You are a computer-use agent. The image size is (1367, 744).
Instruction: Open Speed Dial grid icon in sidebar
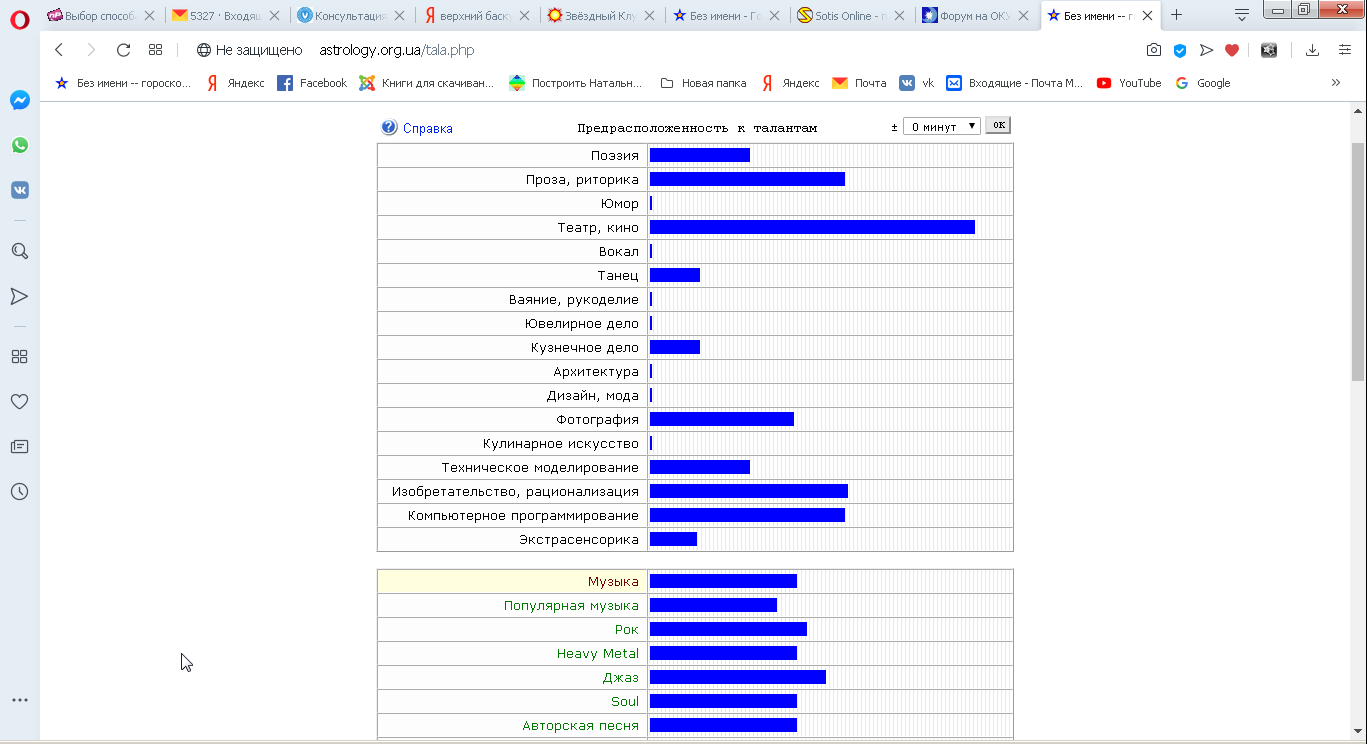[x=20, y=356]
